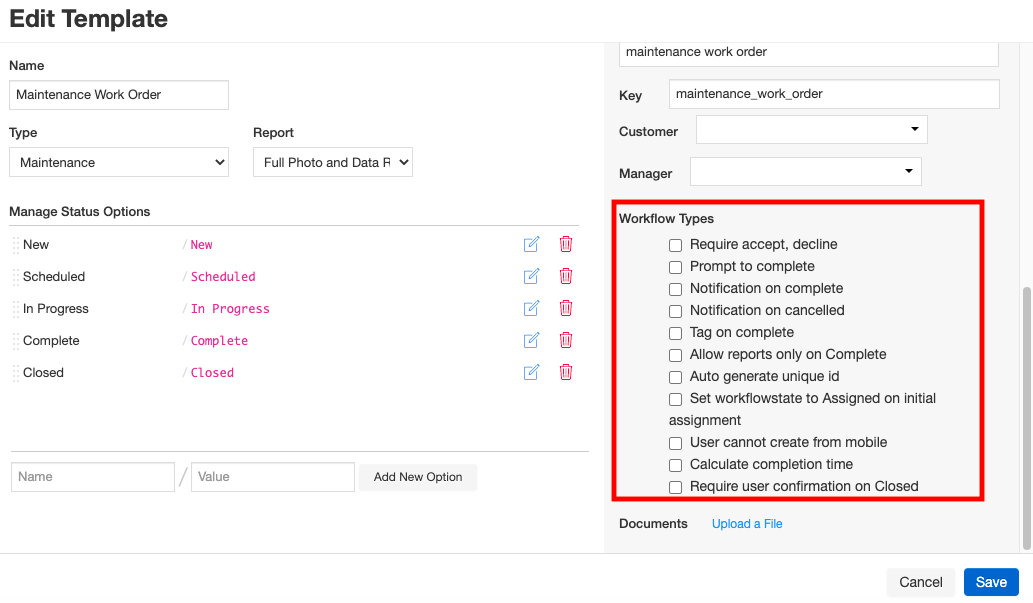Click drag handle beside Scheduled row
Viewport: 1033px width, 603px height.
[16, 277]
